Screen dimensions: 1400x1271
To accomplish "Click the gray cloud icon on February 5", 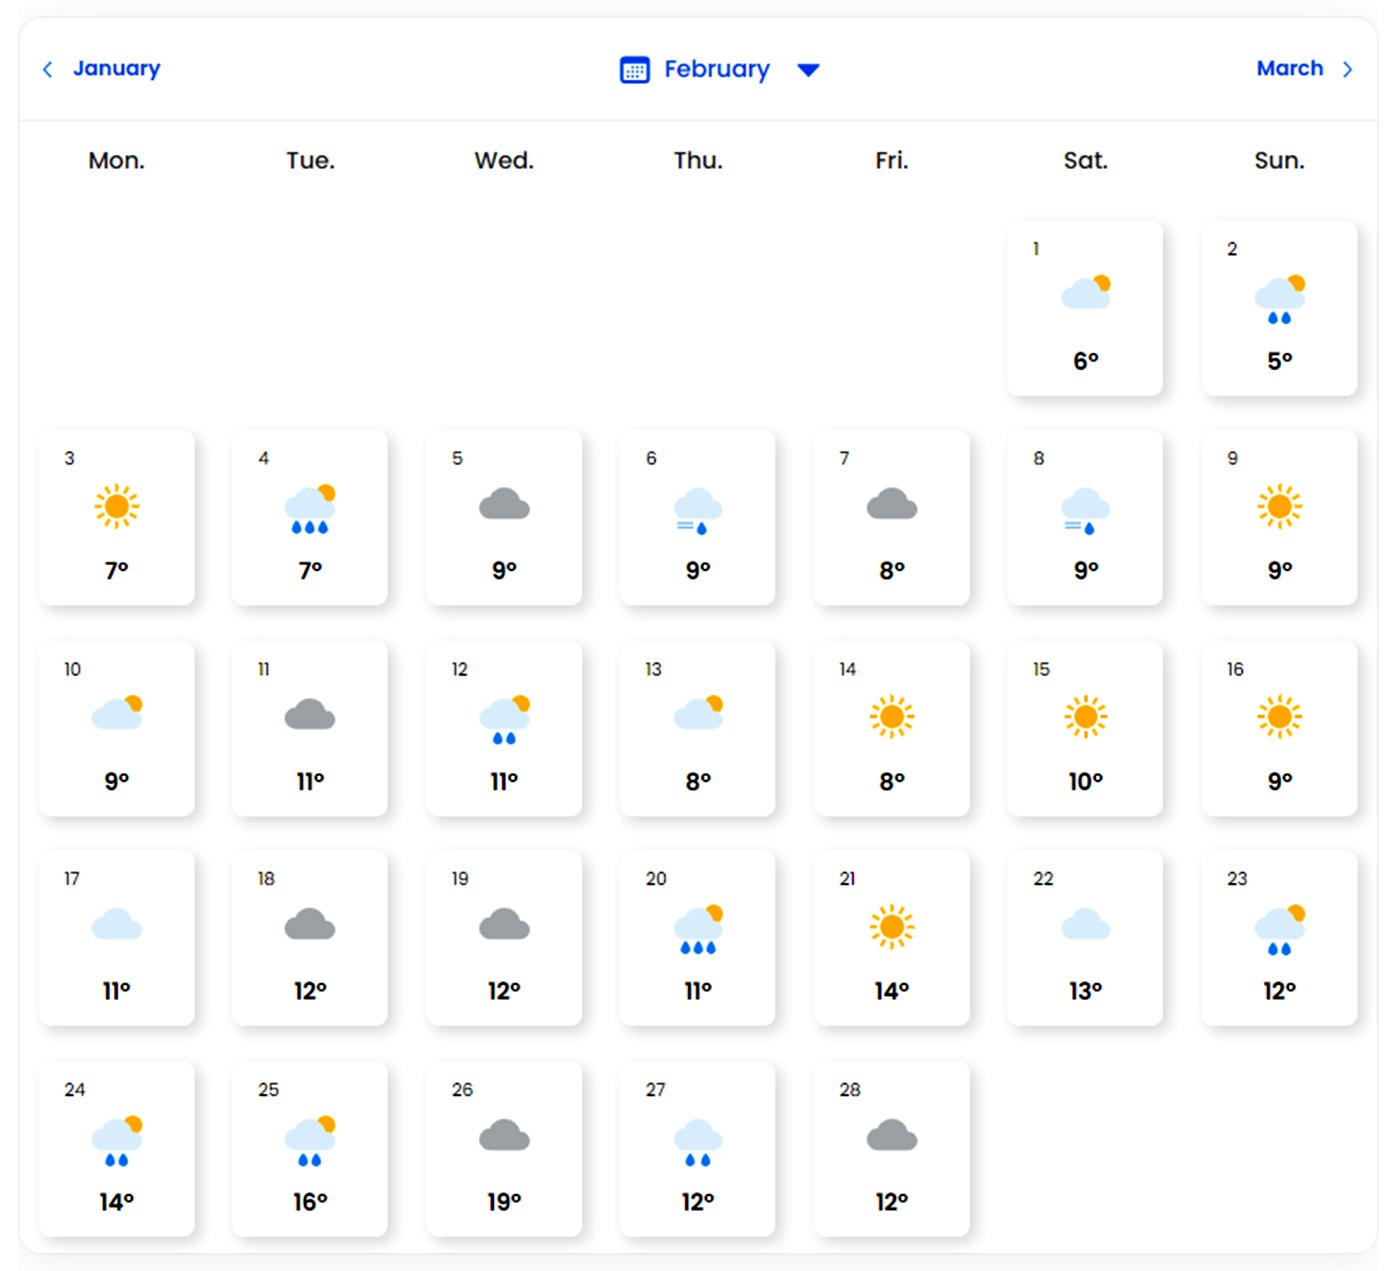I will pyautogui.click(x=504, y=505).
